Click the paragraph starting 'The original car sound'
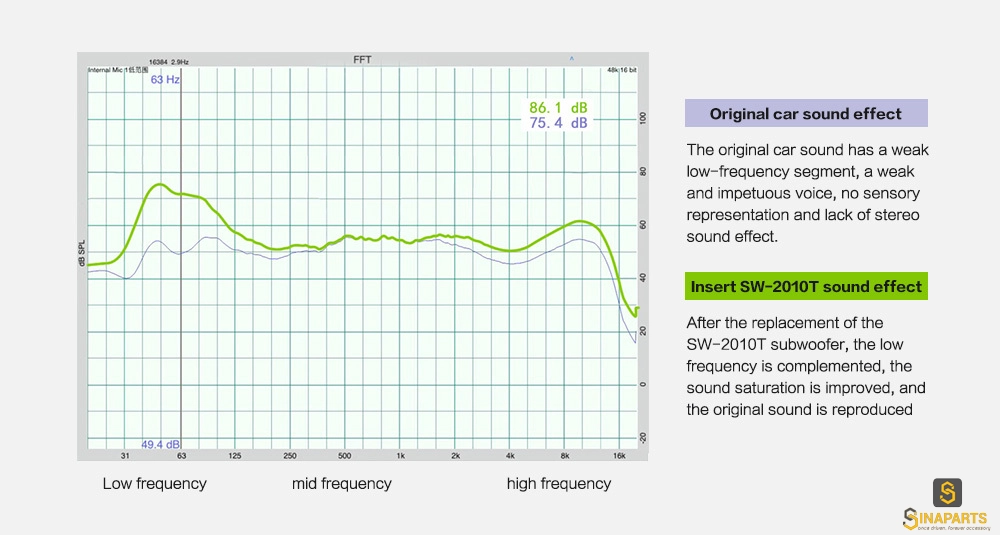This screenshot has height=535, width=1000. click(x=807, y=193)
